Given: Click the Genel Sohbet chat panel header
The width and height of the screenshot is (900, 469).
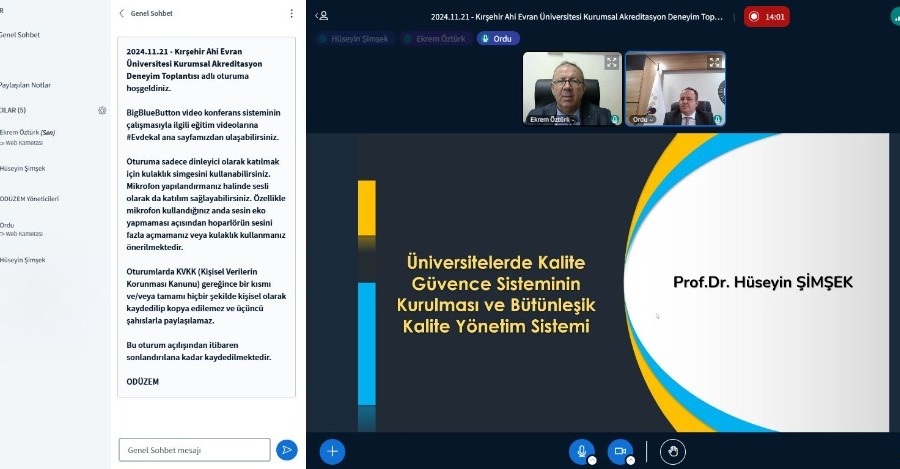Looking at the screenshot, I should [x=152, y=13].
